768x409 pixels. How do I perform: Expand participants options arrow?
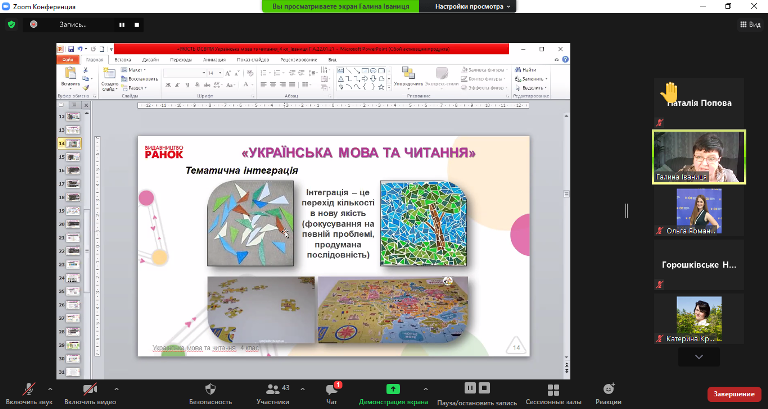pos(302,389)
